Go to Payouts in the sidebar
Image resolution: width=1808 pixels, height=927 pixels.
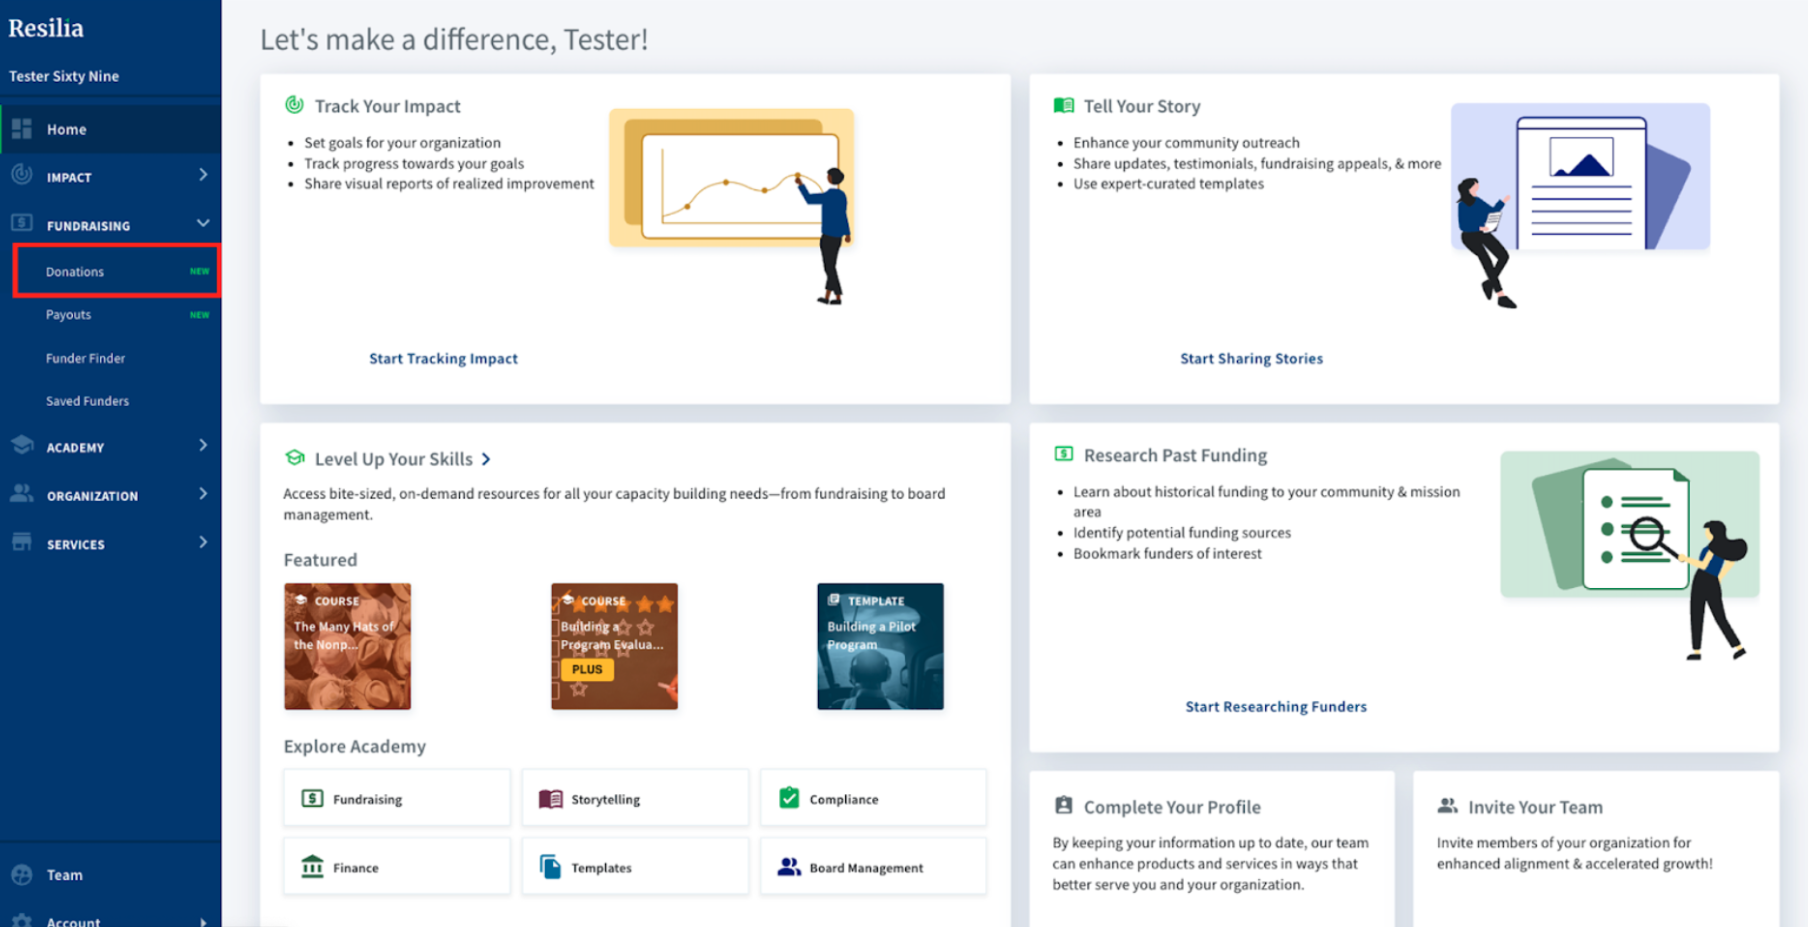coord(68,314)
